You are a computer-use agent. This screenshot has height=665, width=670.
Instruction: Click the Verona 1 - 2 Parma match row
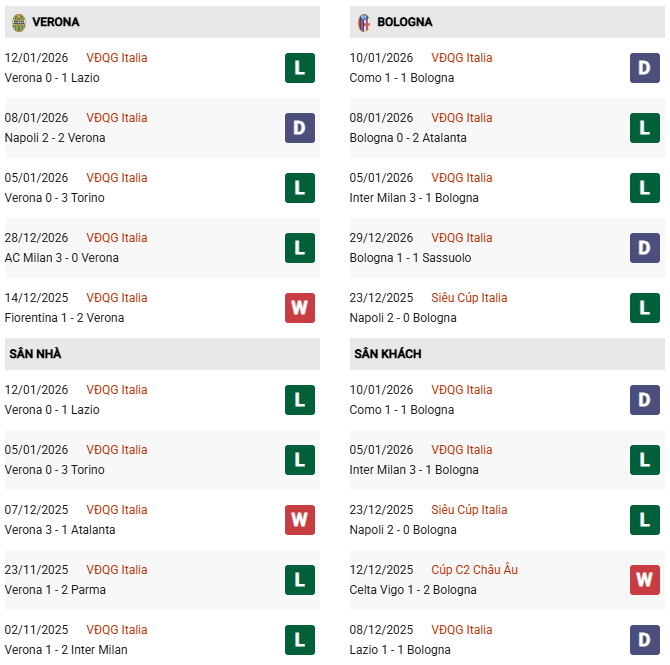click(x=56, y=590)
